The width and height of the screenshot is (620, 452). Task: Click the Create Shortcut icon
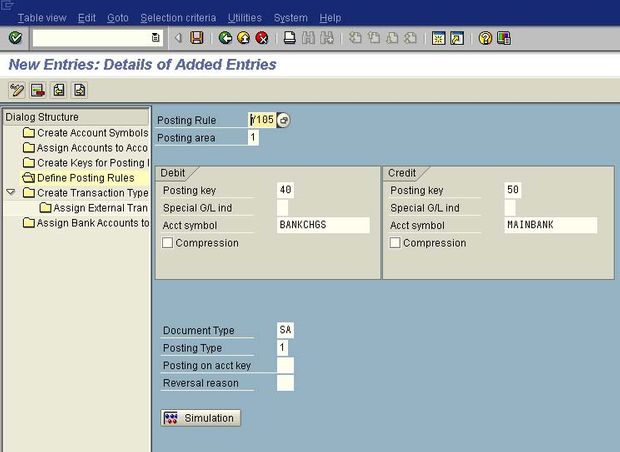[457, 38]
